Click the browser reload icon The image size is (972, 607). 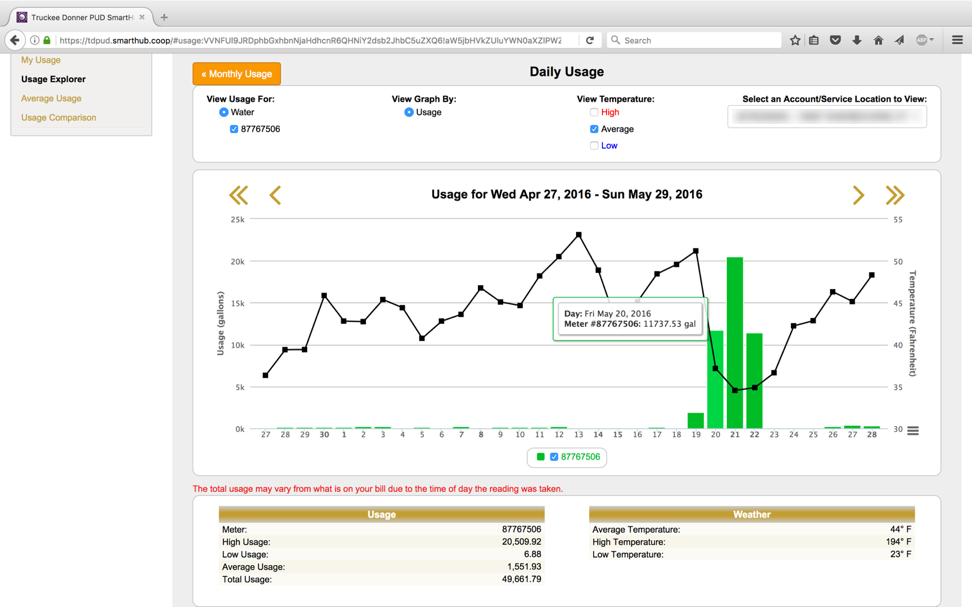(590, 40)
